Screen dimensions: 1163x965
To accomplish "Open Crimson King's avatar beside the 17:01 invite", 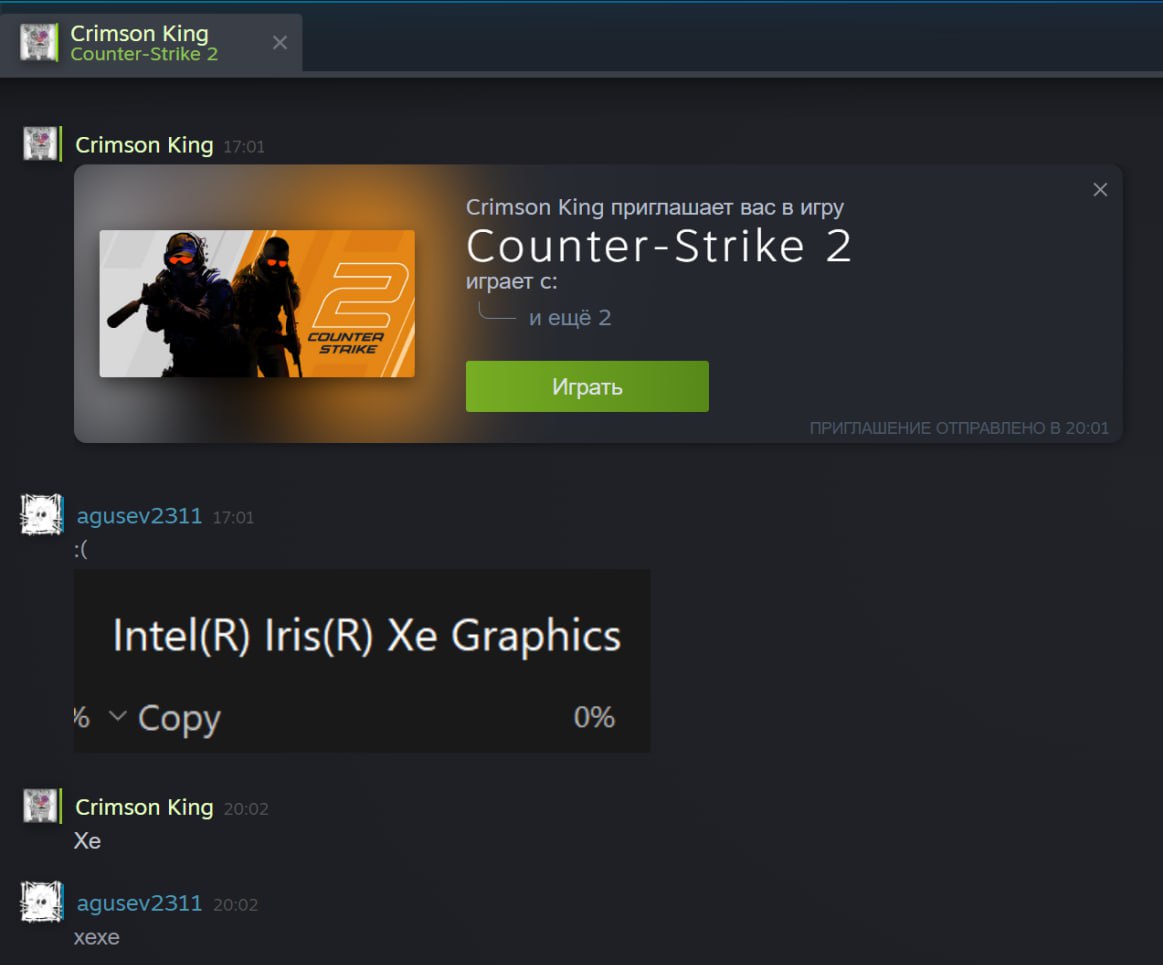I will 40,144.
